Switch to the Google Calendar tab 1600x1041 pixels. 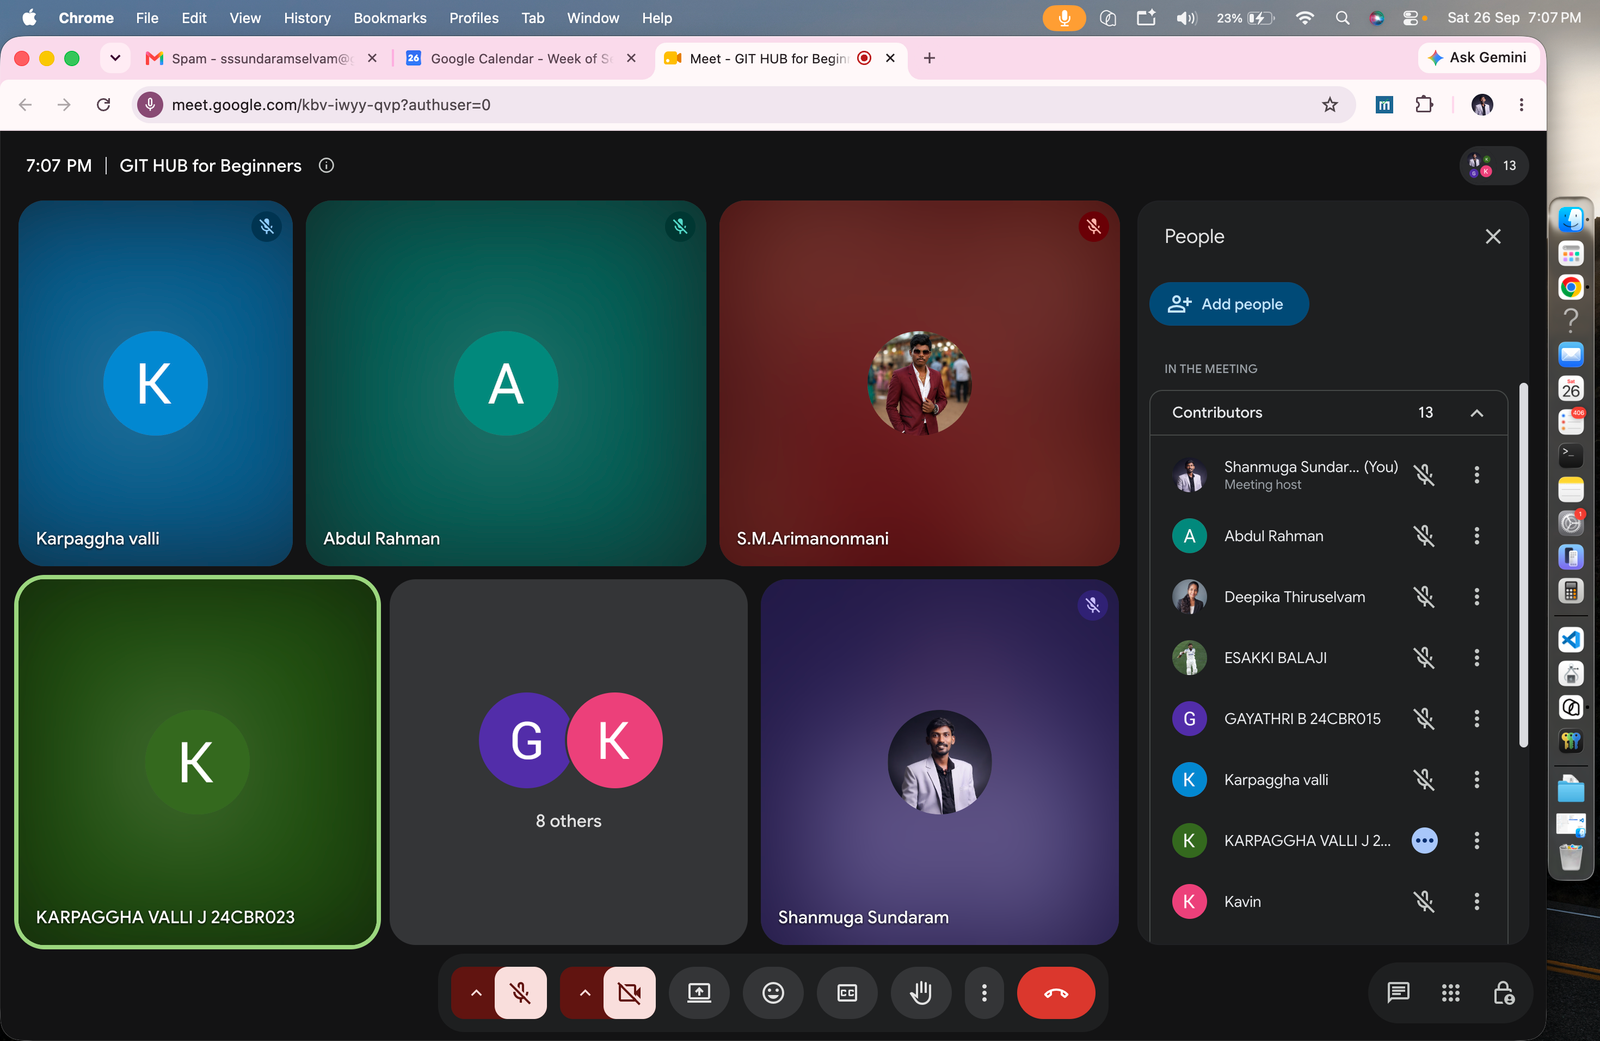pos(521,59)
